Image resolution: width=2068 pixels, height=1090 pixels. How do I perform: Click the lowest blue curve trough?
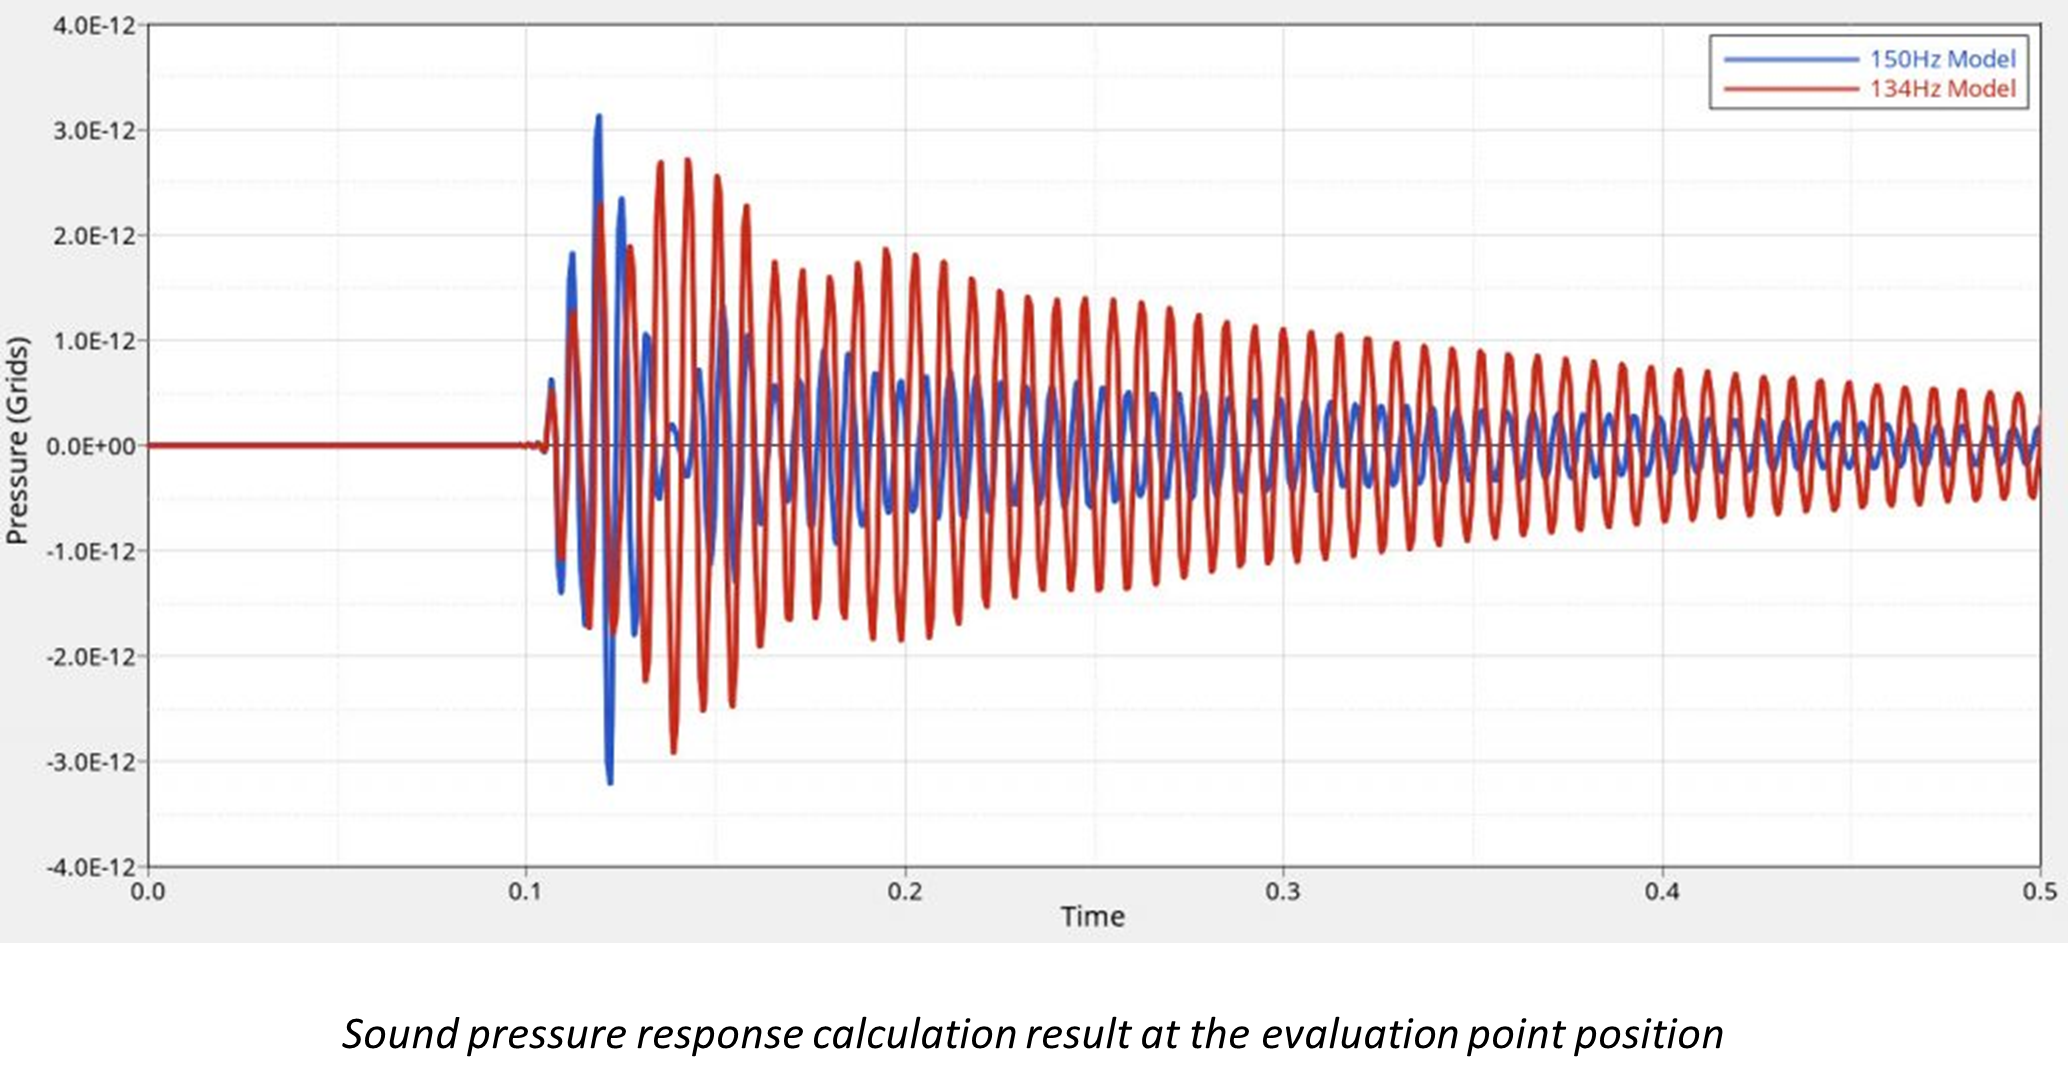point(610,780)
